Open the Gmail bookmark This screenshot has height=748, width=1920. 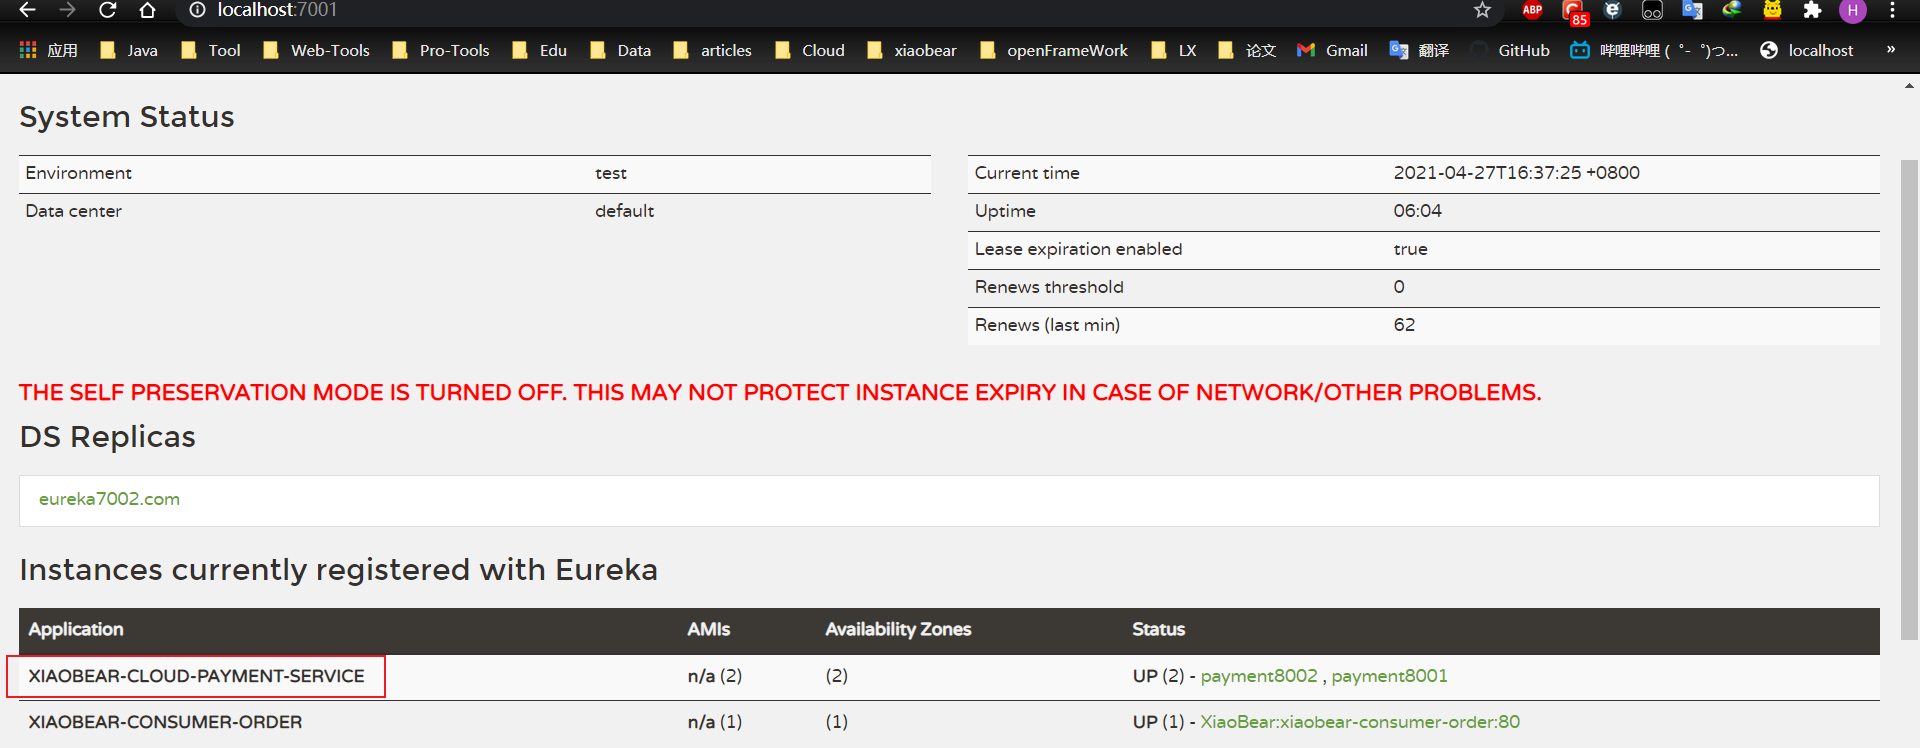(1332, 50)
